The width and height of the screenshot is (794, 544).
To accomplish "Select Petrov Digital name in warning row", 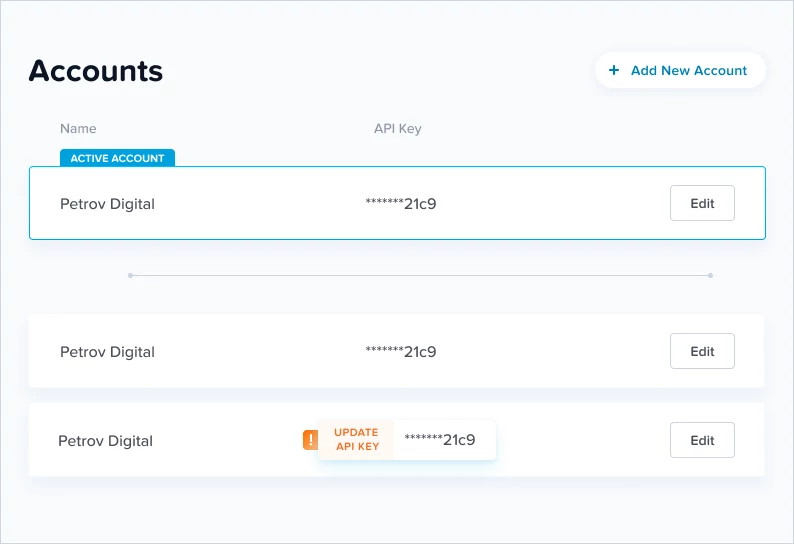I will 105,441.
